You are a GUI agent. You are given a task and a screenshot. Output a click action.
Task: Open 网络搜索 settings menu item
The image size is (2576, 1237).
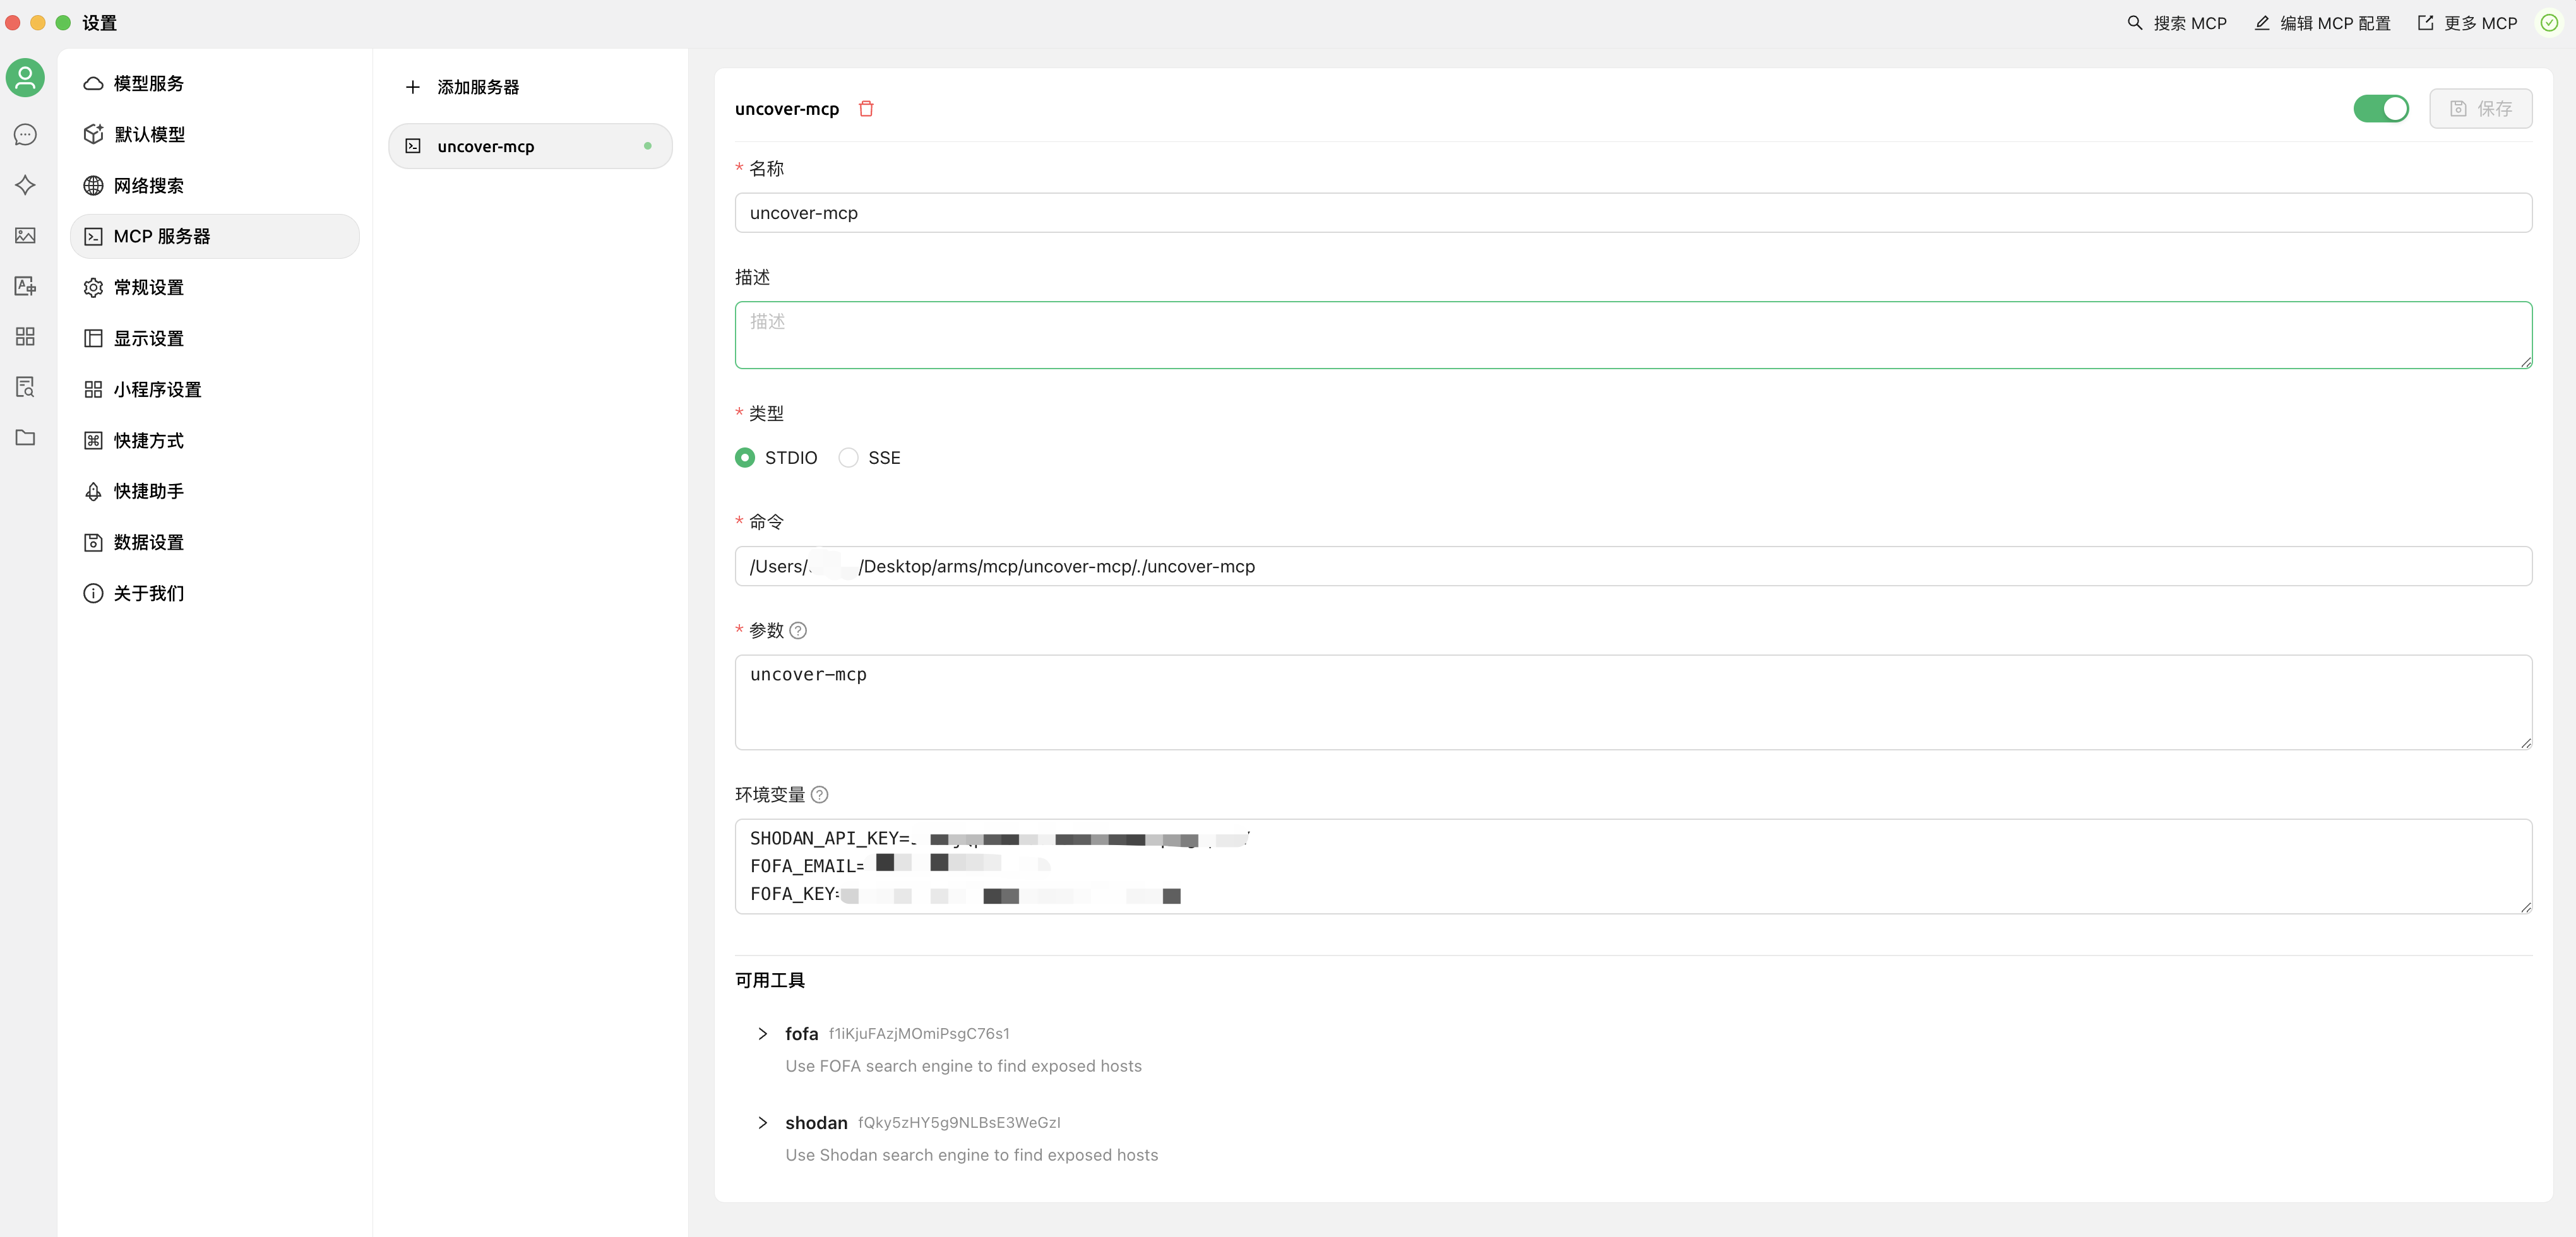tap(148, 186)
